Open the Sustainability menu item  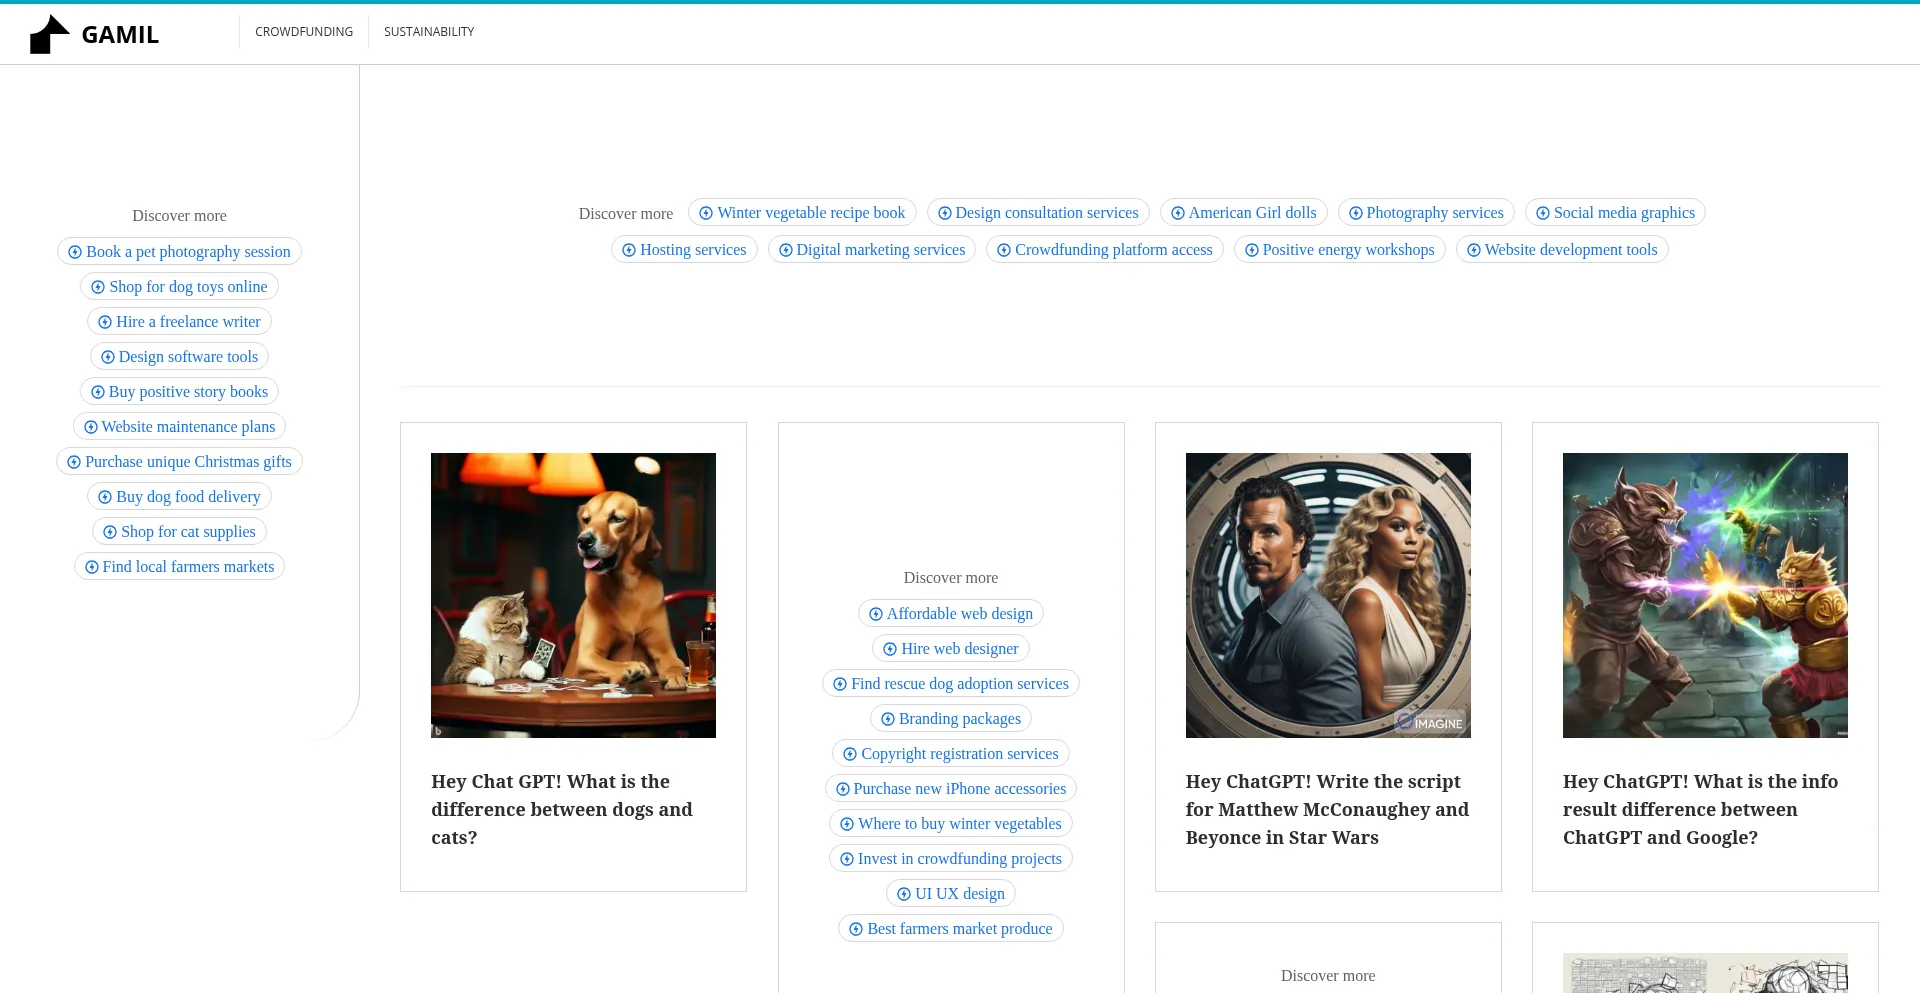(x=429, y=32)
